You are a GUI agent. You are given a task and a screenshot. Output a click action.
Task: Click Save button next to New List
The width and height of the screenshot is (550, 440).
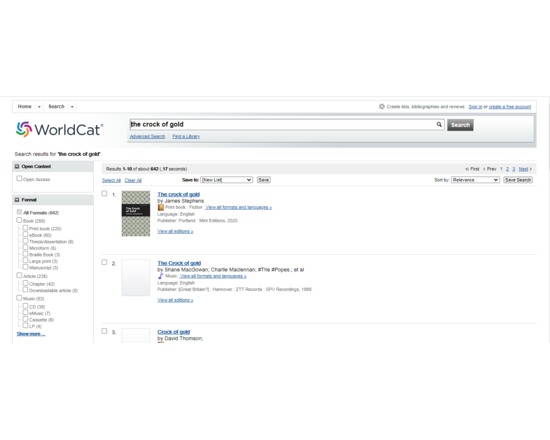pos(263,180)
